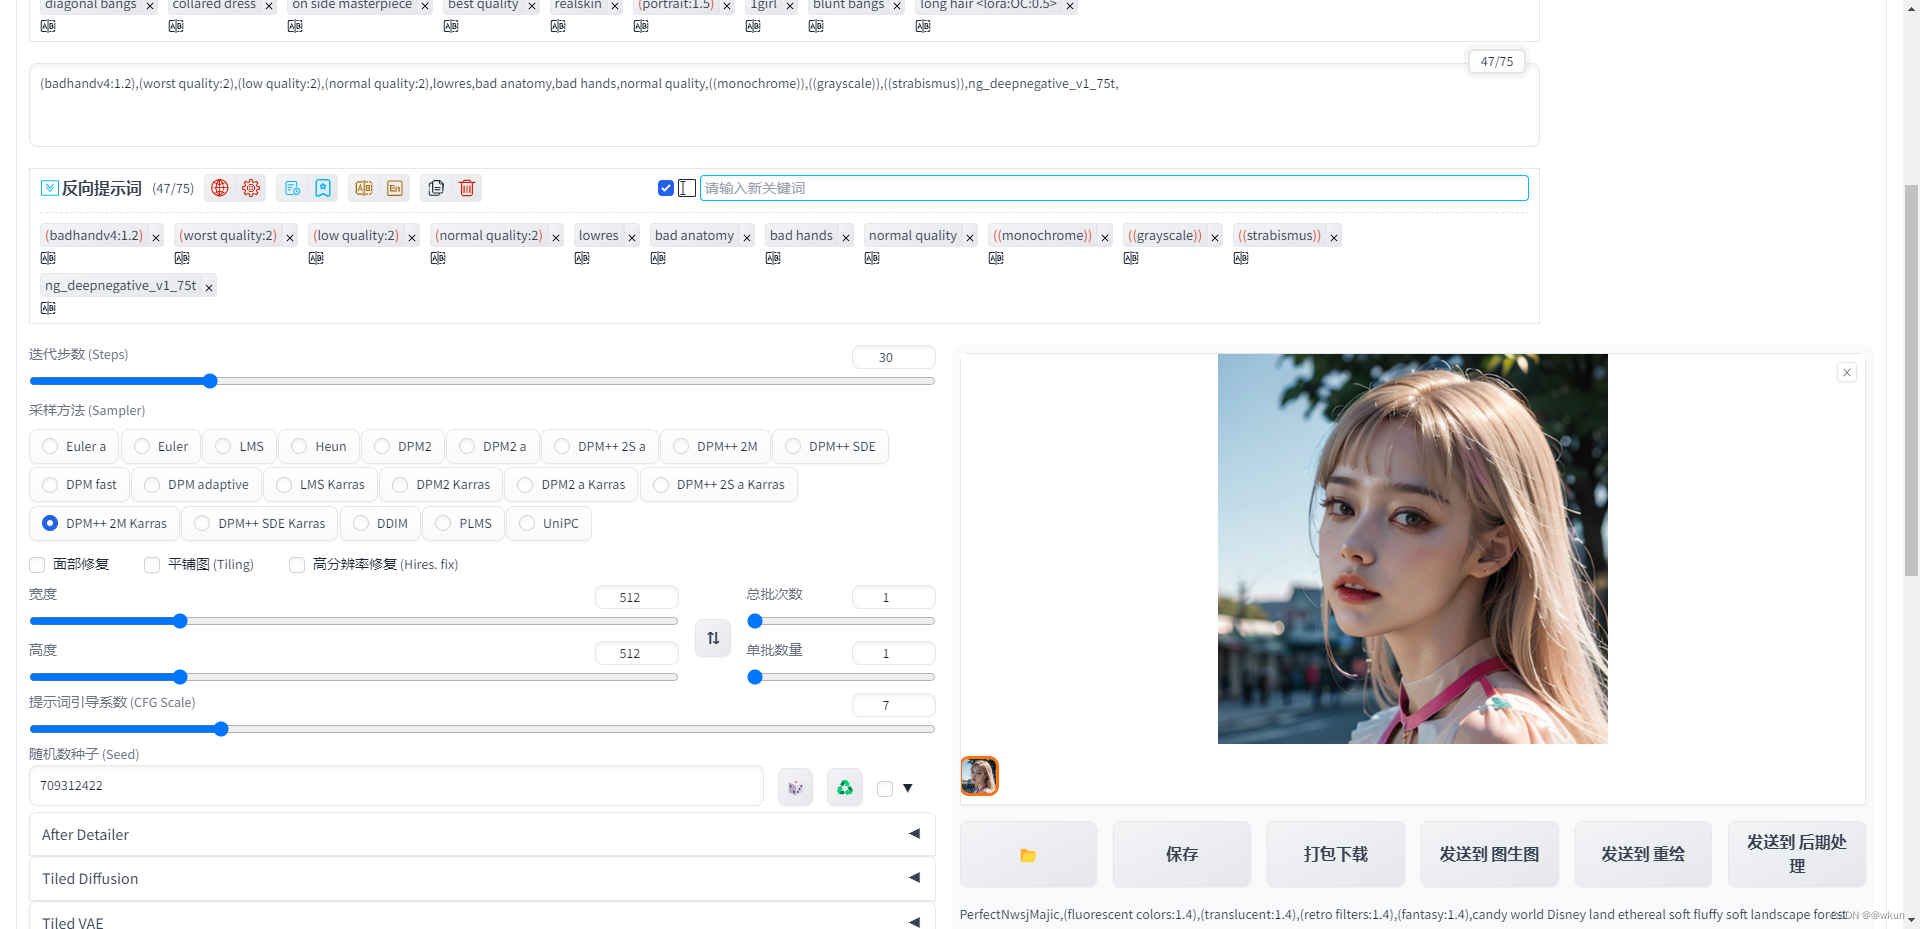Remove the (worst quality:2) tag

click(x=290, y=238)
